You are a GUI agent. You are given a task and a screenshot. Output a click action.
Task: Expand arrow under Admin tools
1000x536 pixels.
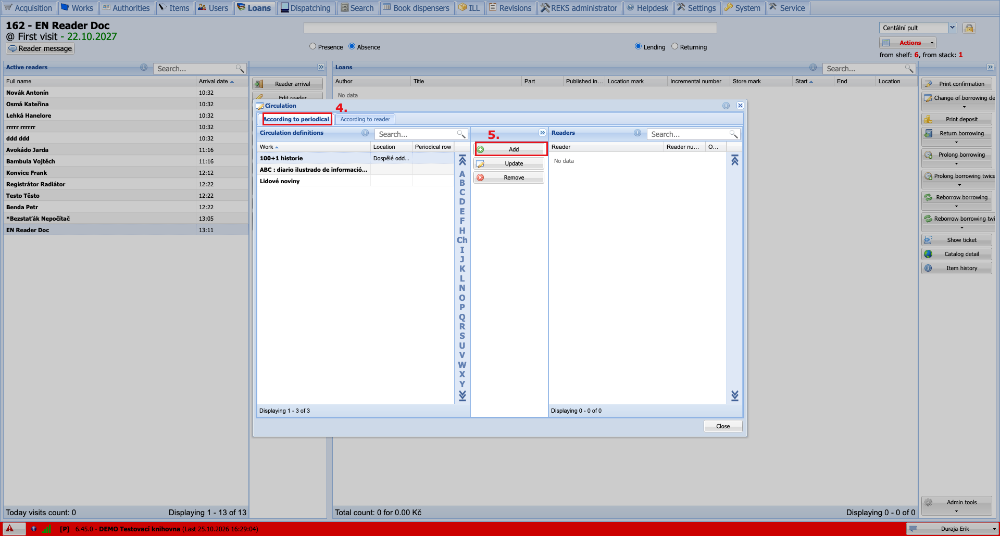[x=957, y=511]
